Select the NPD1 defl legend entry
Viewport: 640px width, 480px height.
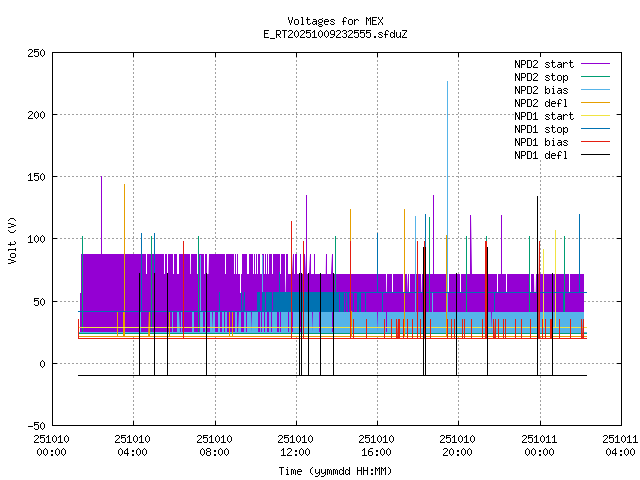(x=543, y=155)
